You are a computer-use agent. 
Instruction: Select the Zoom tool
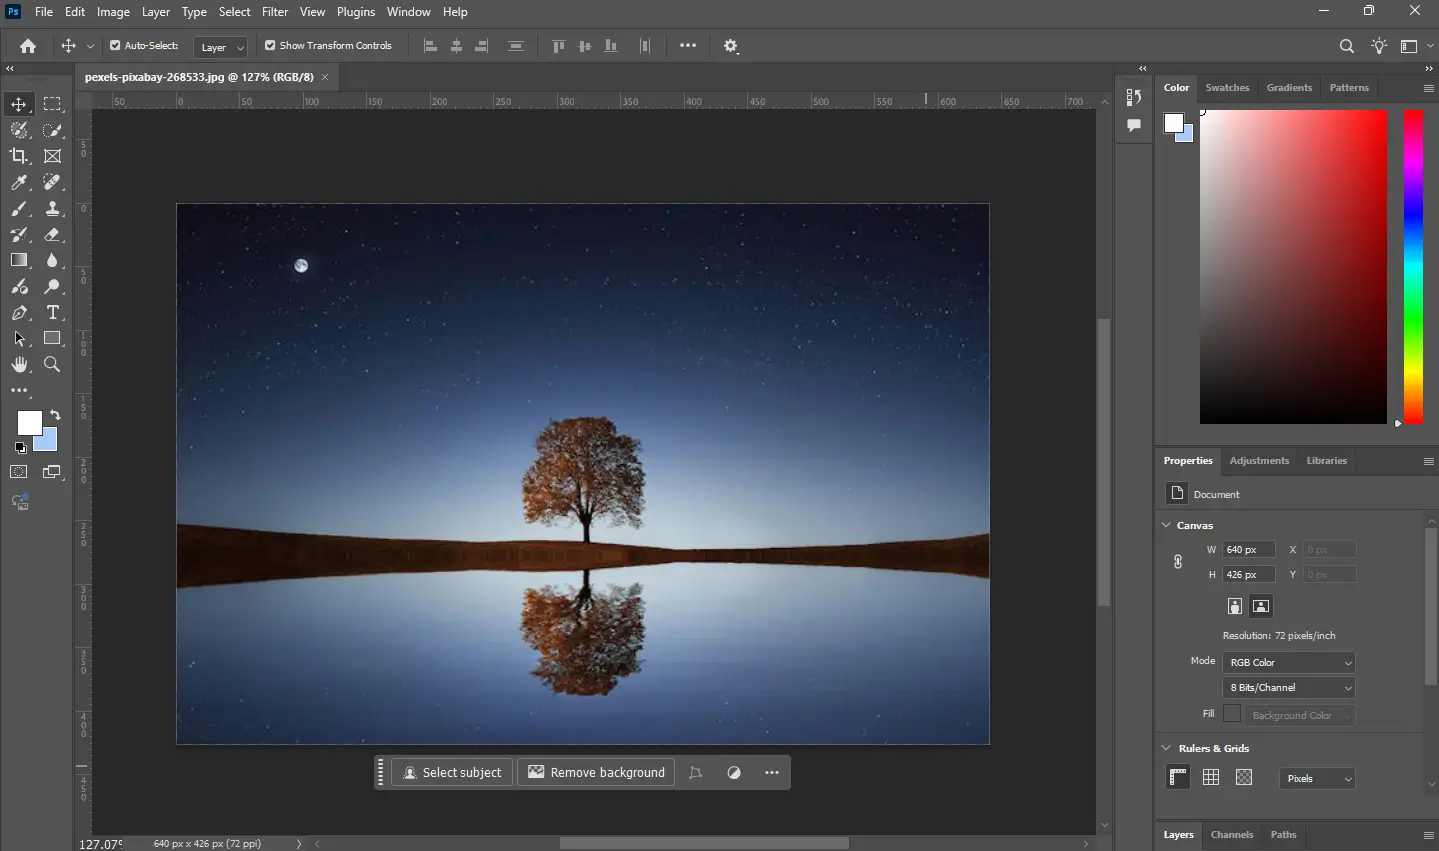coord(52,365)
